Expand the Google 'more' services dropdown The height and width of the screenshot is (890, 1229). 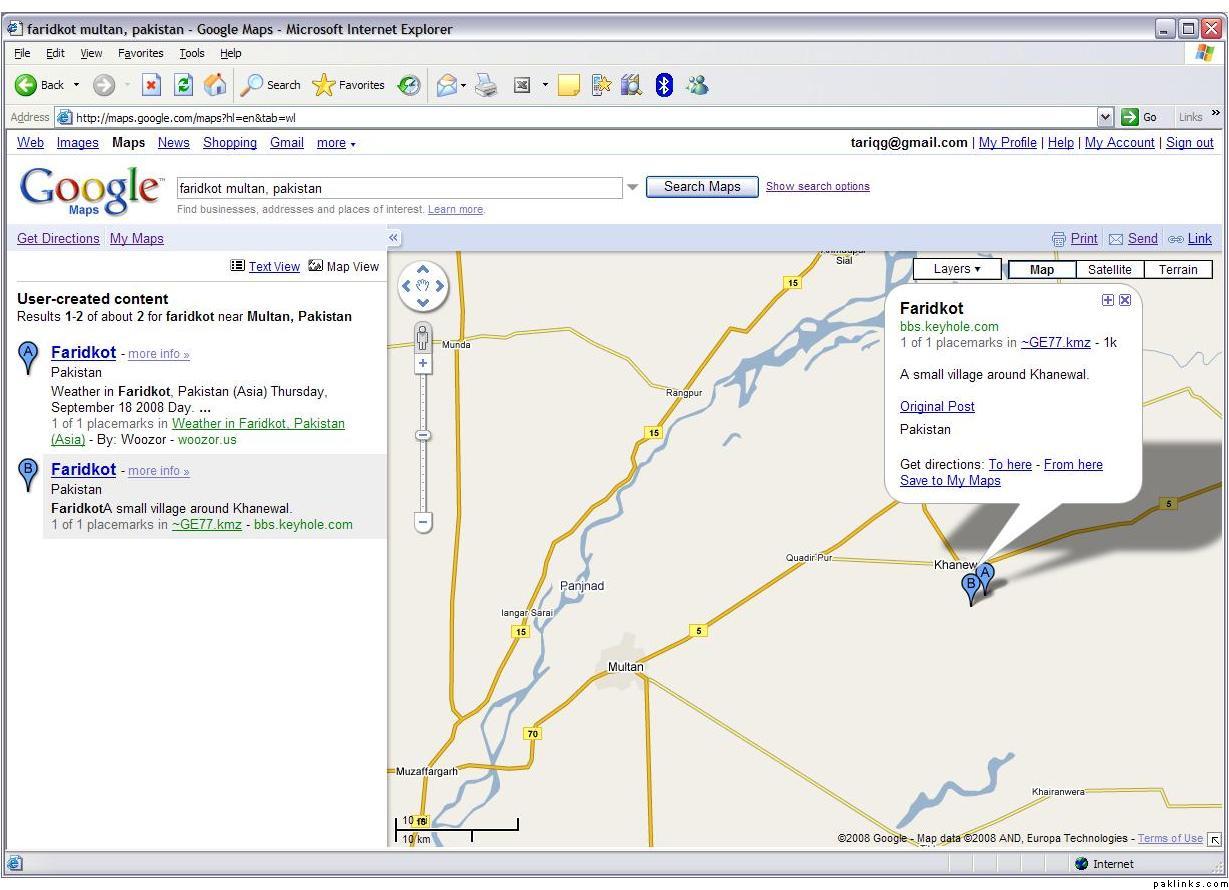tap(335, 143)
